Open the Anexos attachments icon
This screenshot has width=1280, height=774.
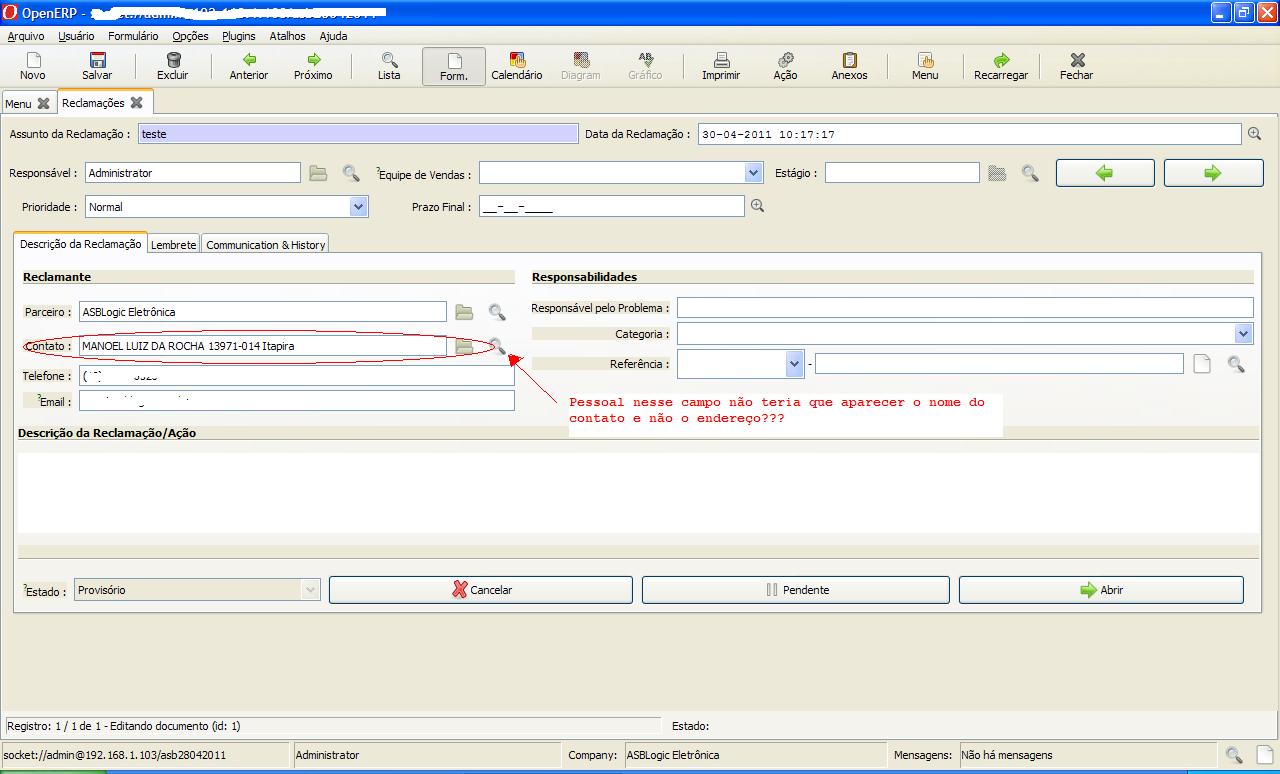click(849, 66)
